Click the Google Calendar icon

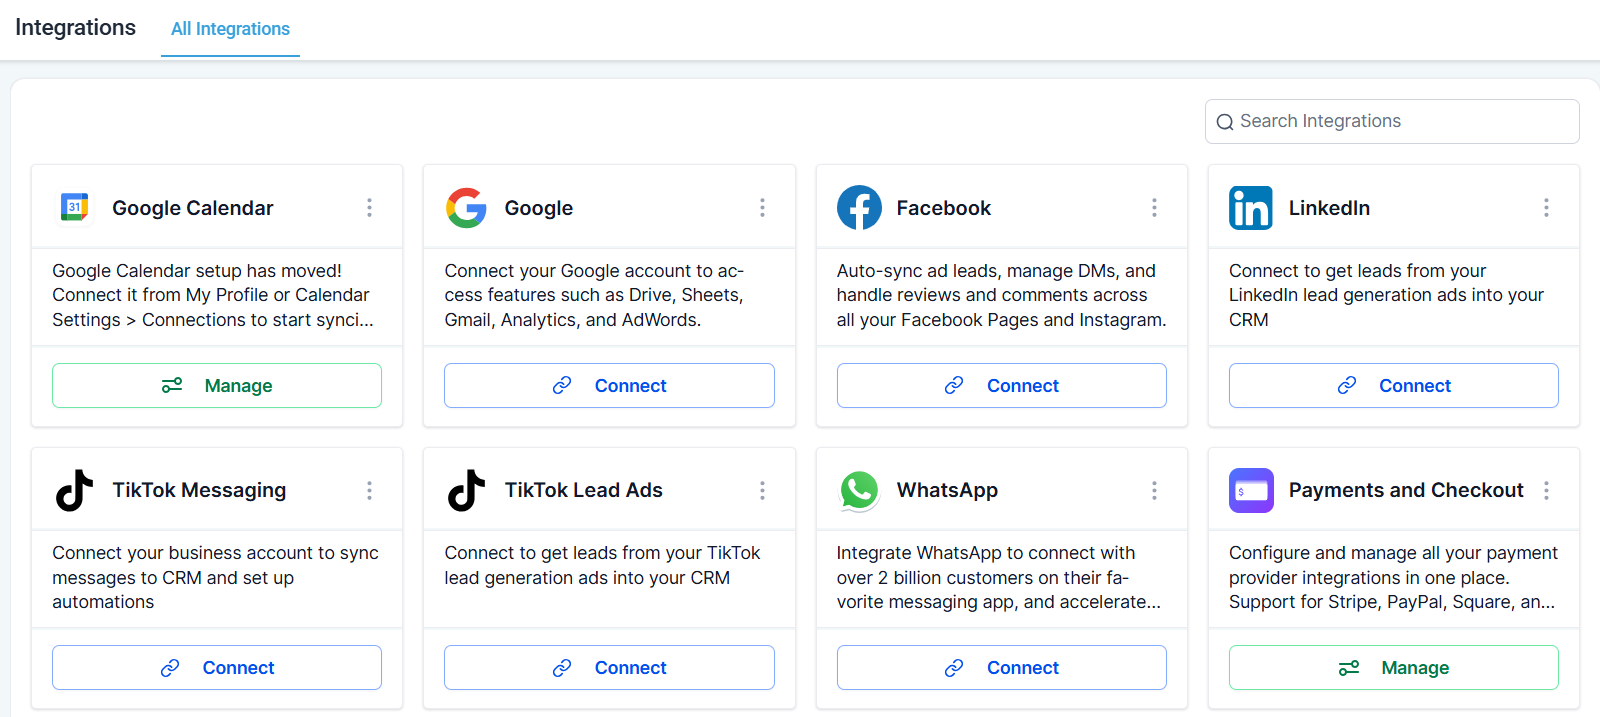[73, 207]
